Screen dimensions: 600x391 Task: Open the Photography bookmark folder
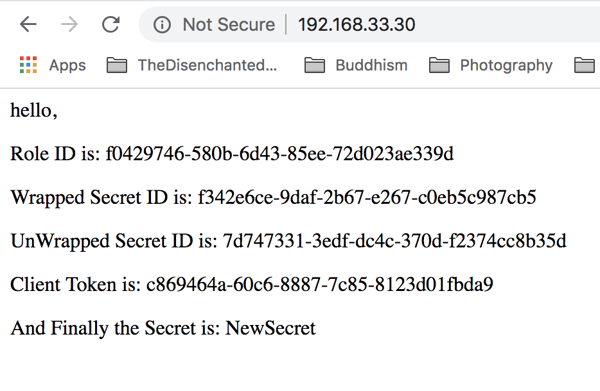491,65
